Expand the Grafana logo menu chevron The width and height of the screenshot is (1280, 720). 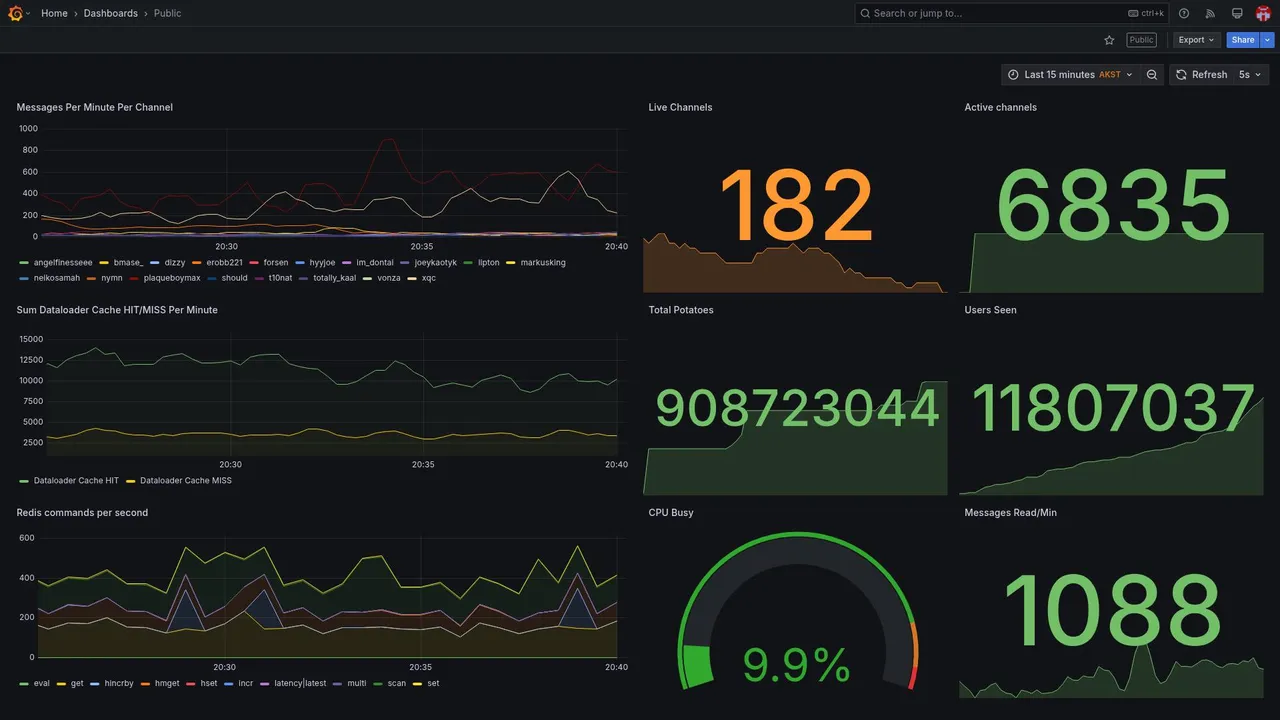[x=28, y=13]
